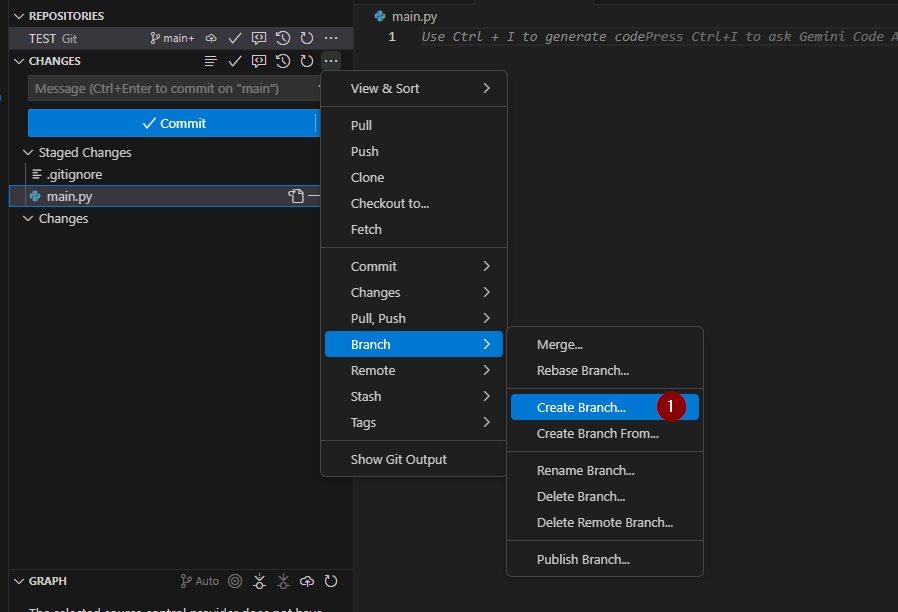Click the refresh icon in CHANGES header

[307, 61]
